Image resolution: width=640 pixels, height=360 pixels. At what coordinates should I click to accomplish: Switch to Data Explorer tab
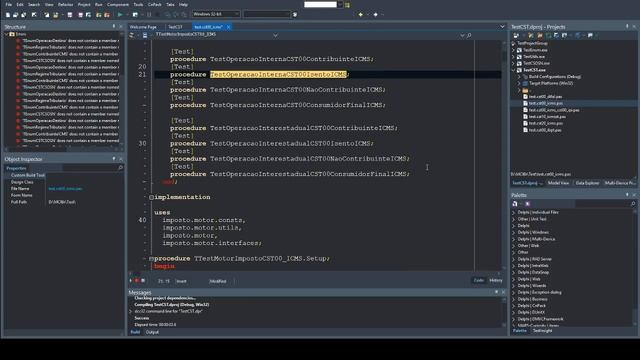click(587, 183)
